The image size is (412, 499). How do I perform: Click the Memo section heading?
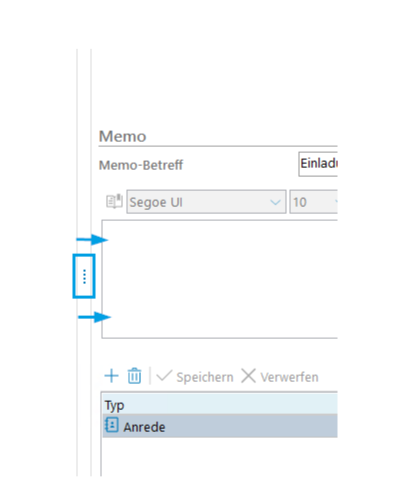pos(123,136)
